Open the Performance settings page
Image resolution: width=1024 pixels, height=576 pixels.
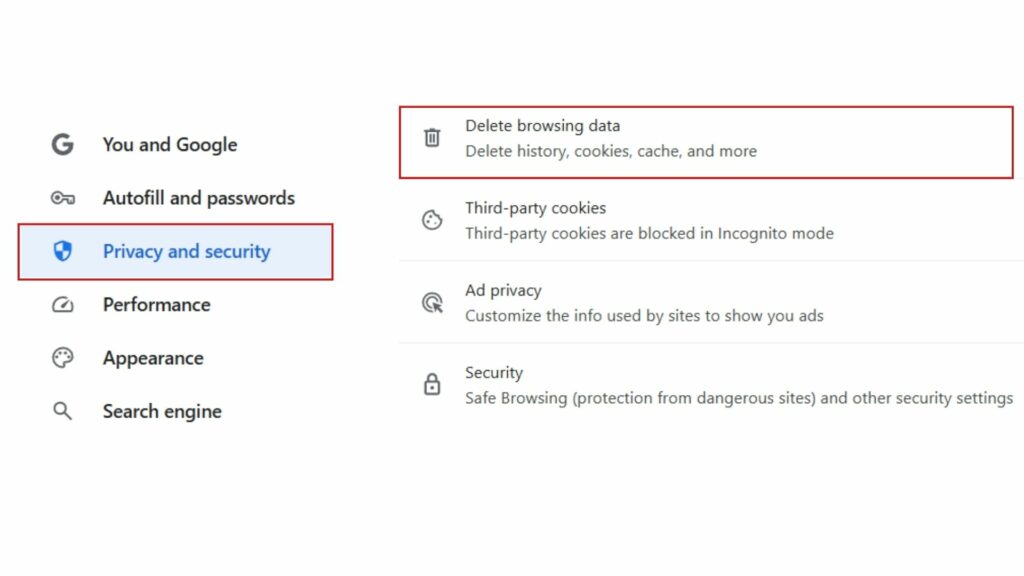(156, 305)
